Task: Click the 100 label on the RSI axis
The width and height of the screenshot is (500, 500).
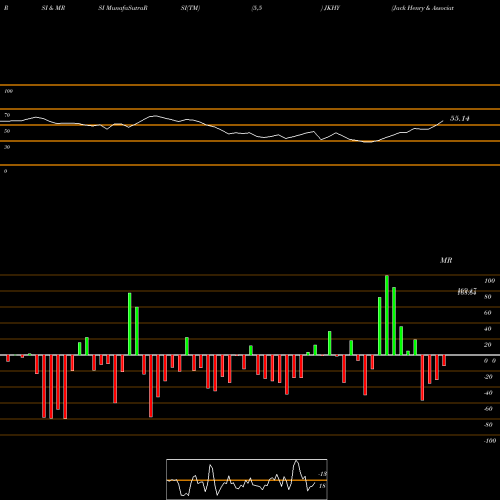Action: click(8, 91)
